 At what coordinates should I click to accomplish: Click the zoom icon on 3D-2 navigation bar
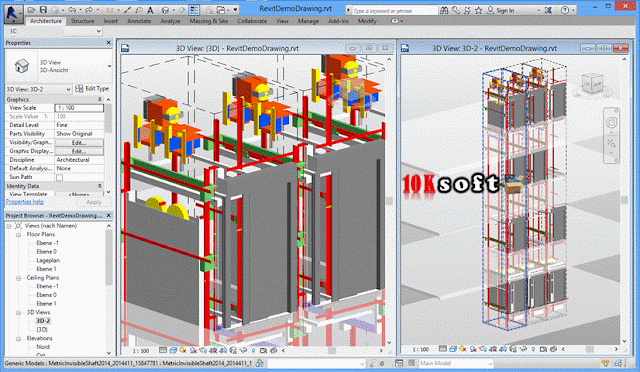(611, 143)
